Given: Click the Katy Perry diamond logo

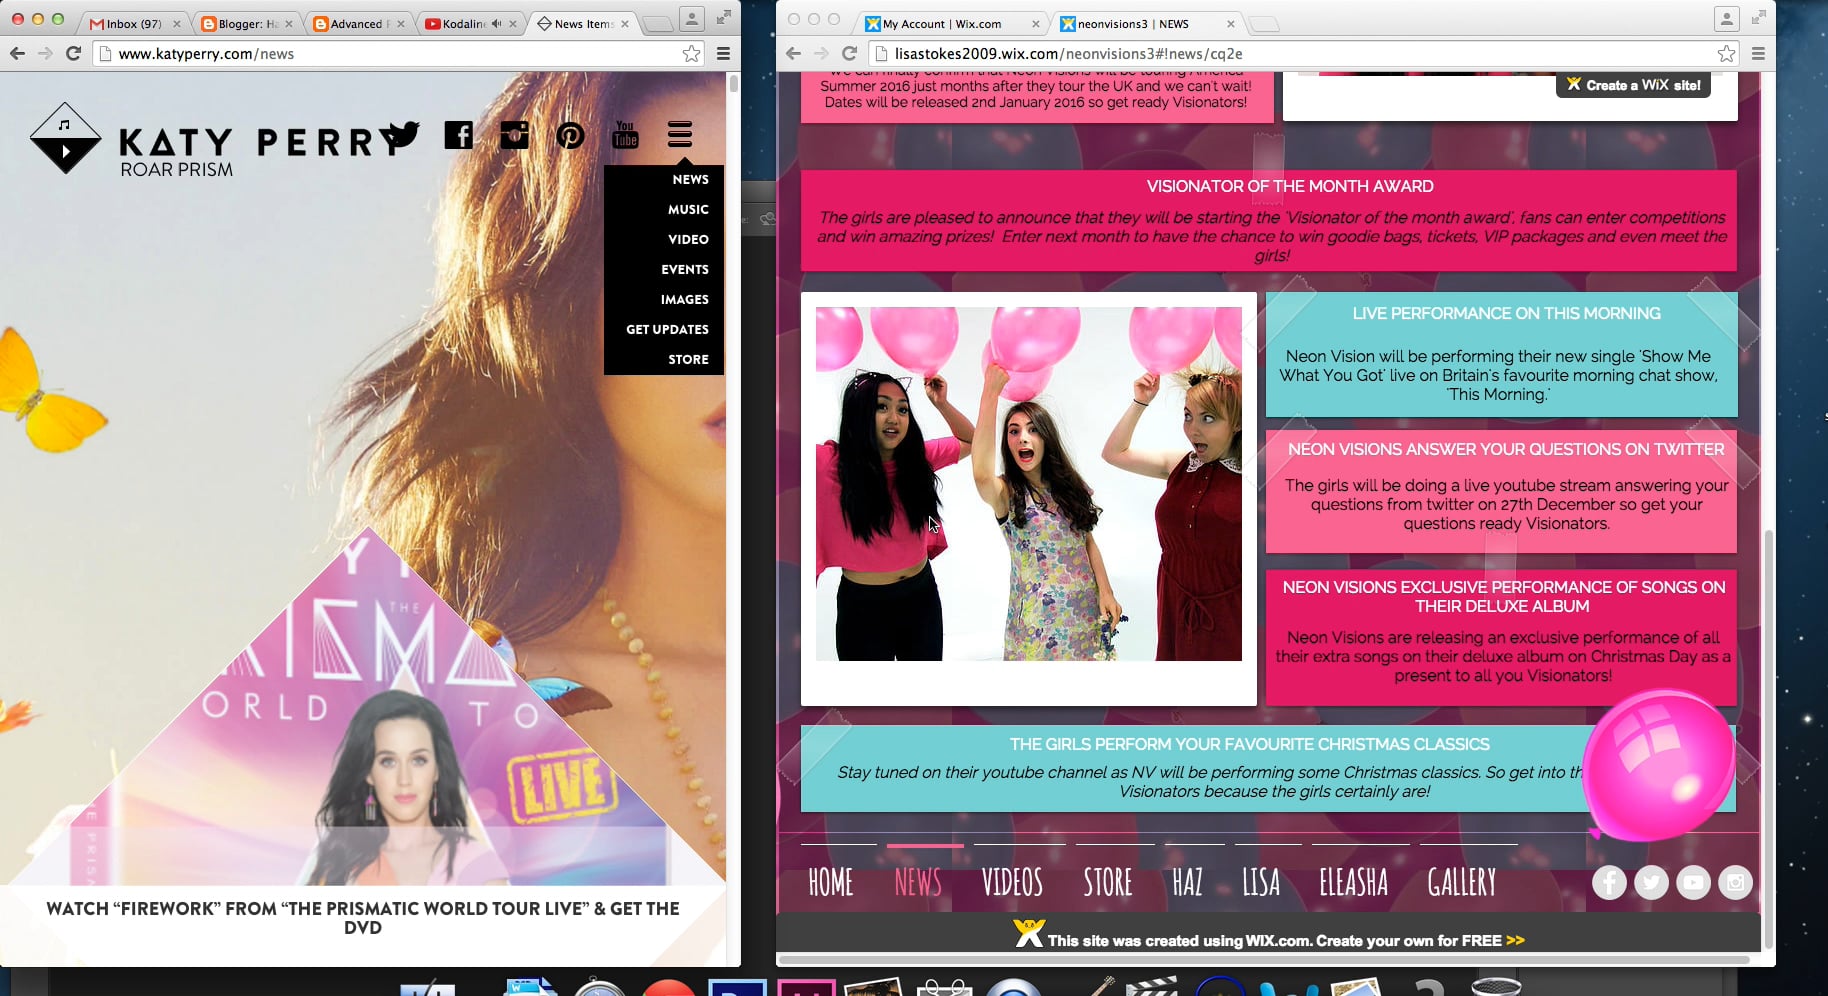Looking at the screenshot, I should [65, 138].
